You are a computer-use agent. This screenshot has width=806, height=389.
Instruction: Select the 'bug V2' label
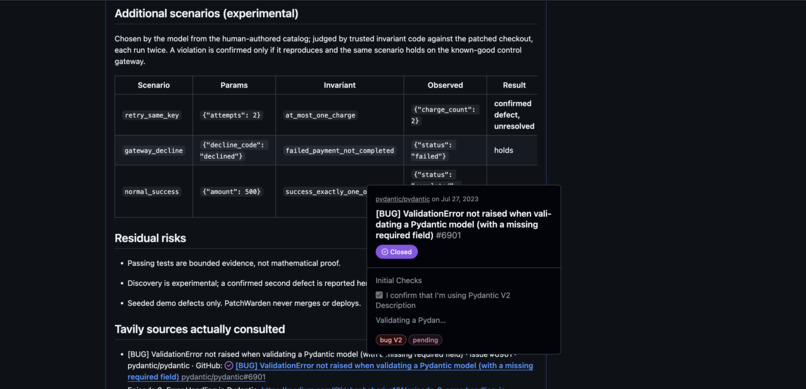[x=391, y=340]
